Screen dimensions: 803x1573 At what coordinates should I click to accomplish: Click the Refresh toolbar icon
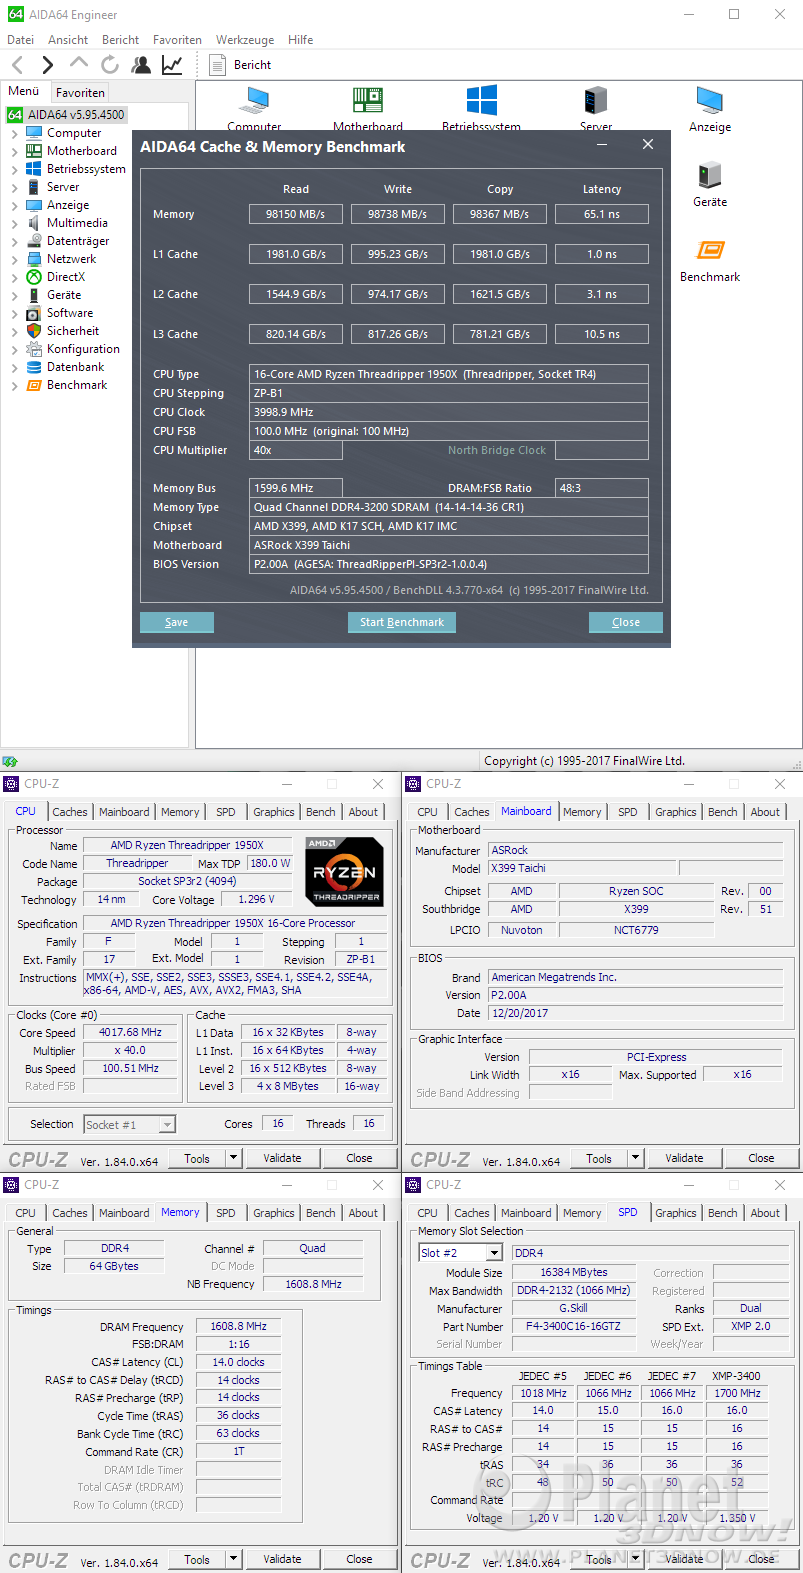(x=110, y=65)
